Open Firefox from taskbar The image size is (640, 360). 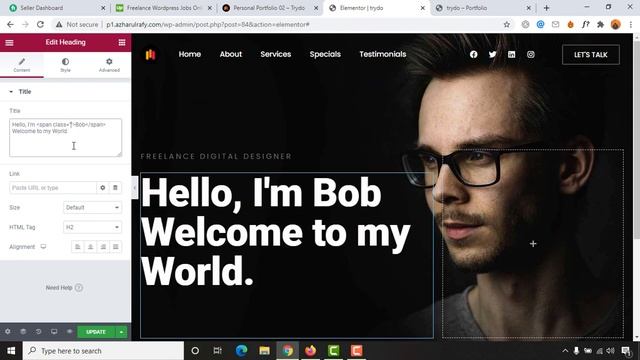click(x=310, y=351)
